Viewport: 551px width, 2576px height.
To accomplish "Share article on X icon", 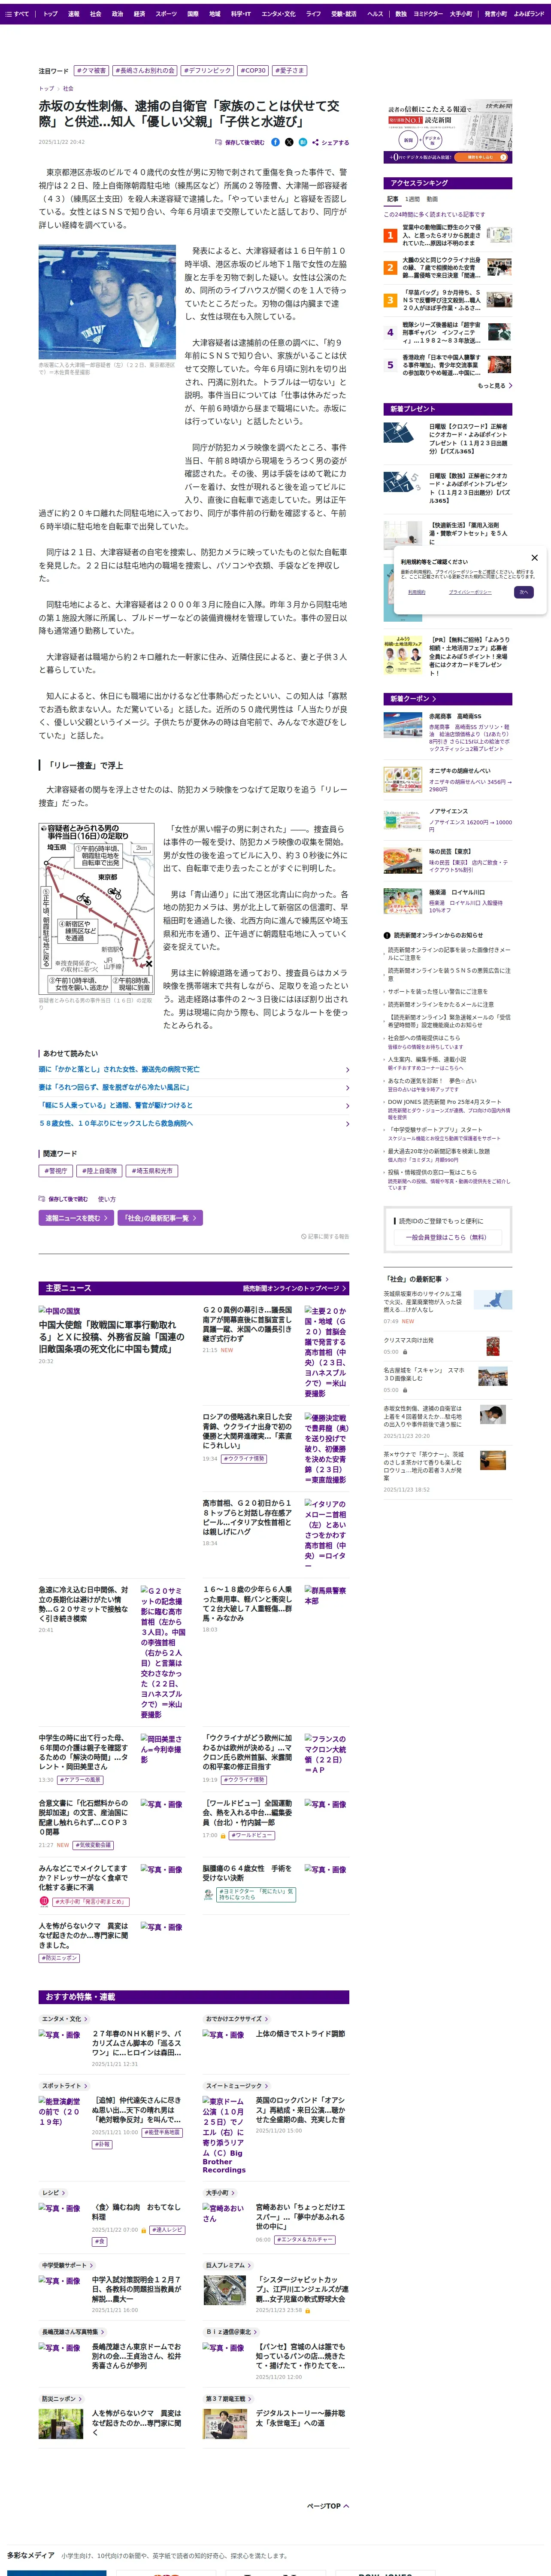I will click(289, 142).
